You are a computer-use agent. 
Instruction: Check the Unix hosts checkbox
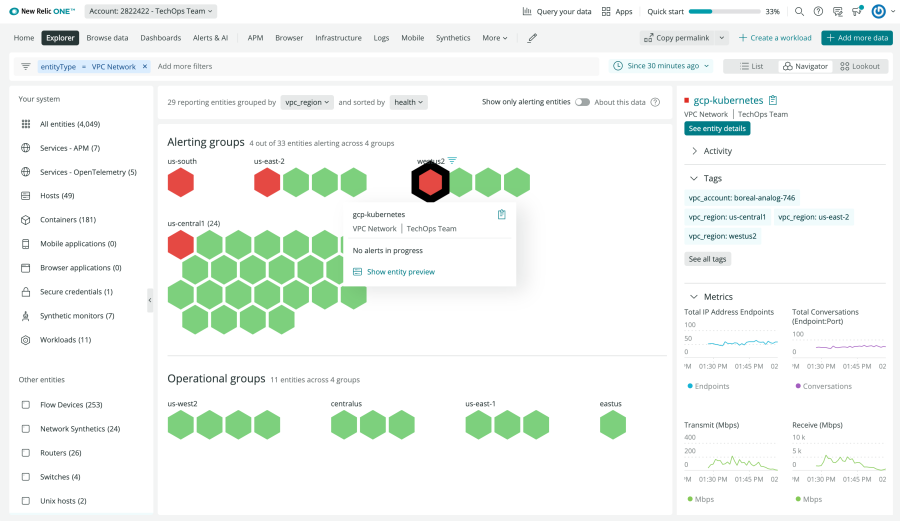[26, 501]
